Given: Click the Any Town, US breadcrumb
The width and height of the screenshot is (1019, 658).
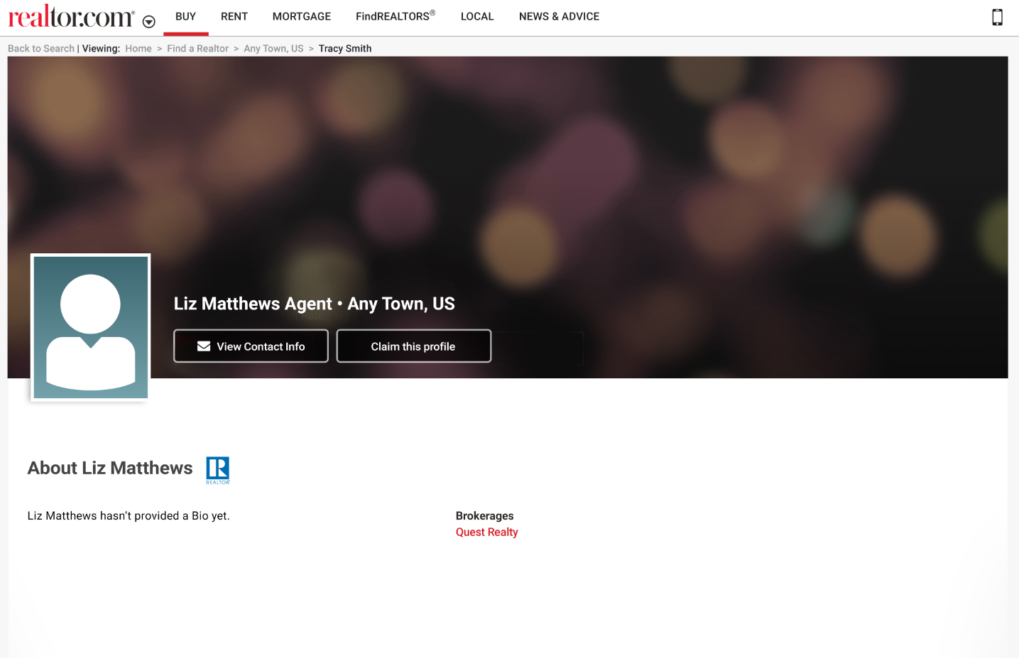Looking at the screenshot, I should (x=273, y=48).
